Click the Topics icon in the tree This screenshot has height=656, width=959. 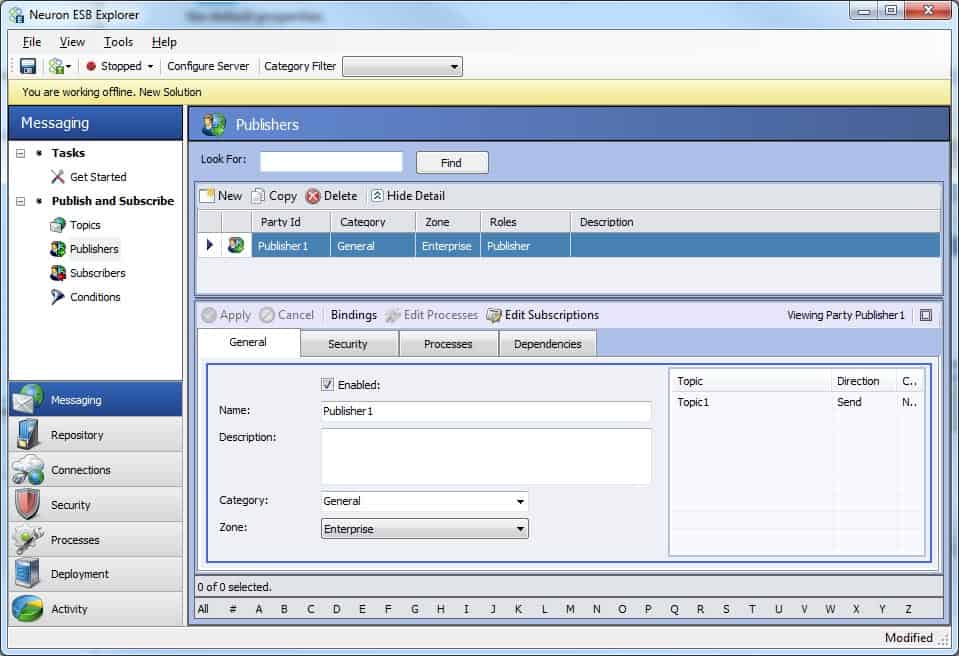57,225
